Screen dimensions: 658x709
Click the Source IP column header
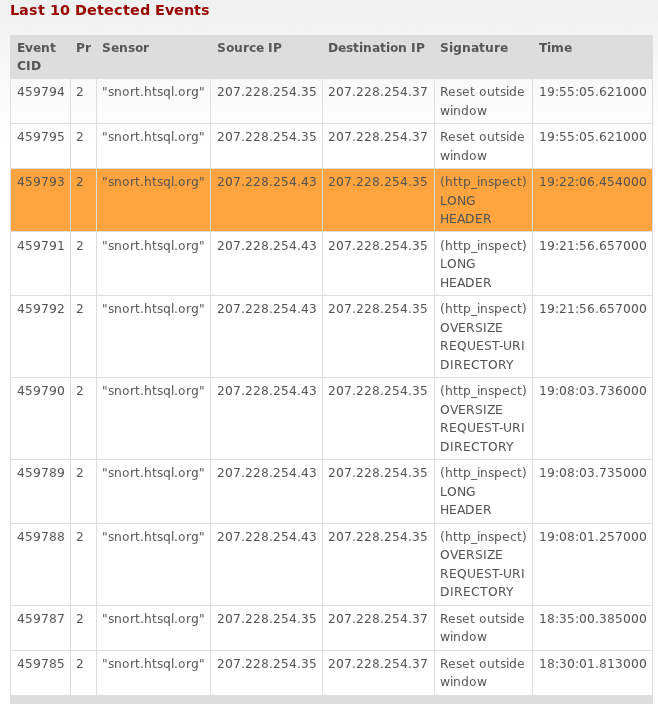click(x=249, y=47)
